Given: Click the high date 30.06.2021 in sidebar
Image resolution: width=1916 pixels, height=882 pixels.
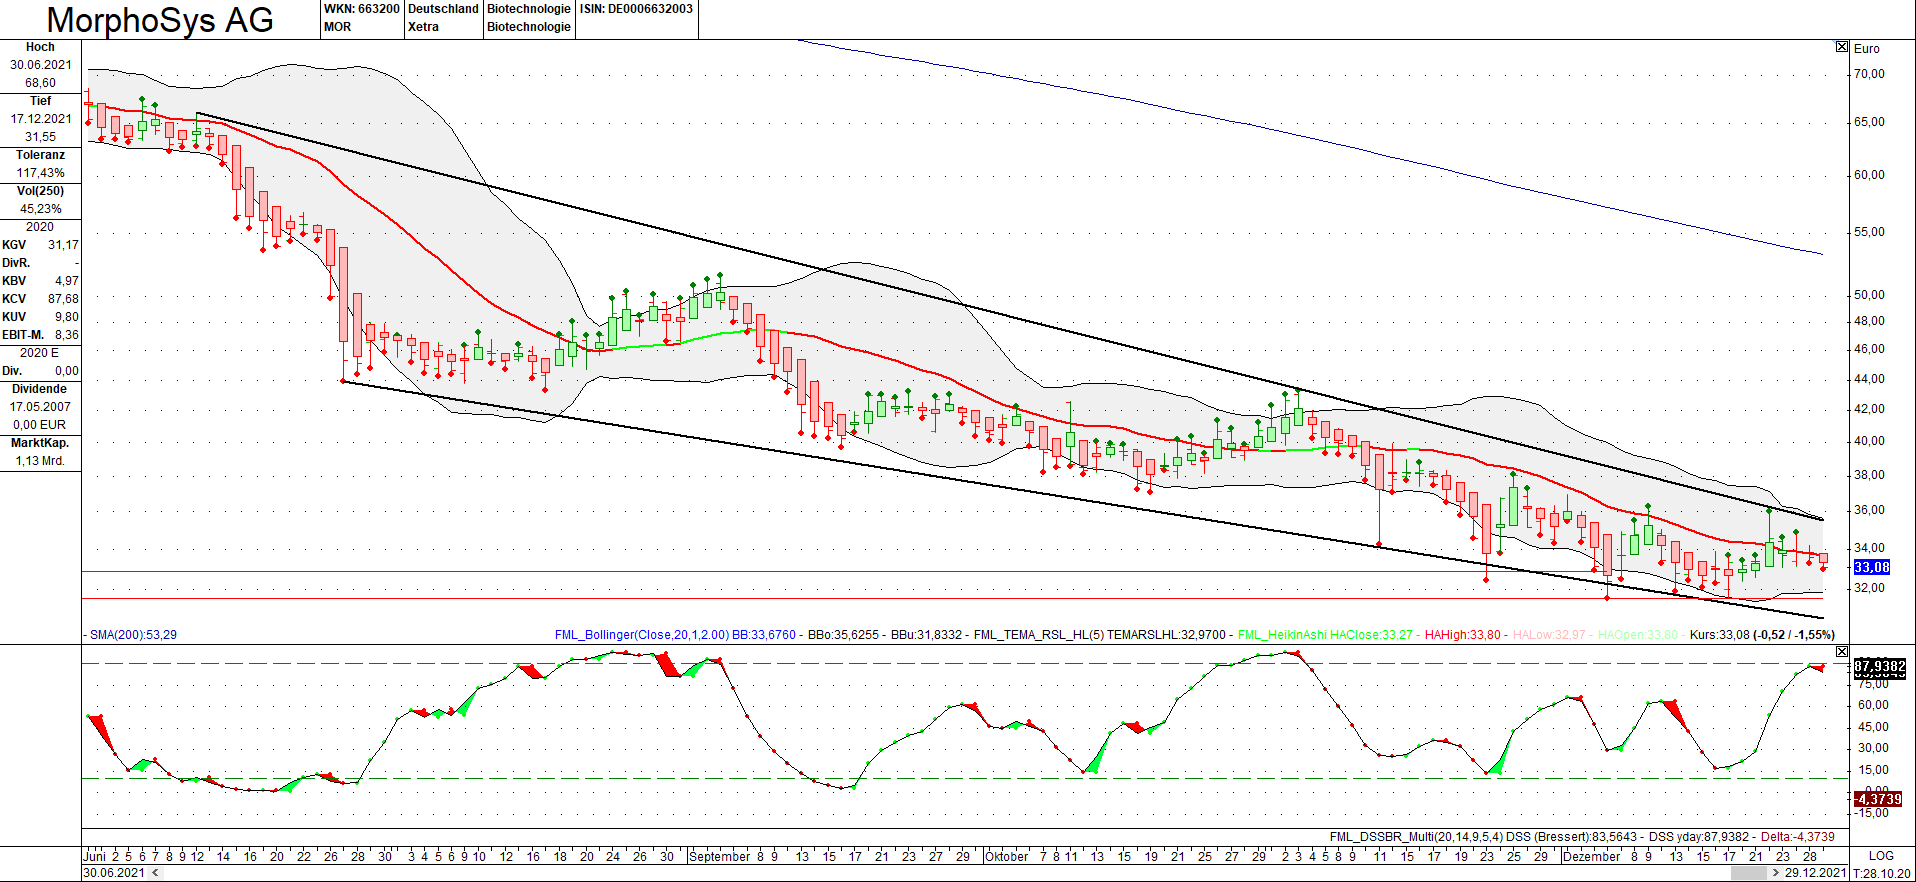Looking at the screenshot, I should click(41, 65).
